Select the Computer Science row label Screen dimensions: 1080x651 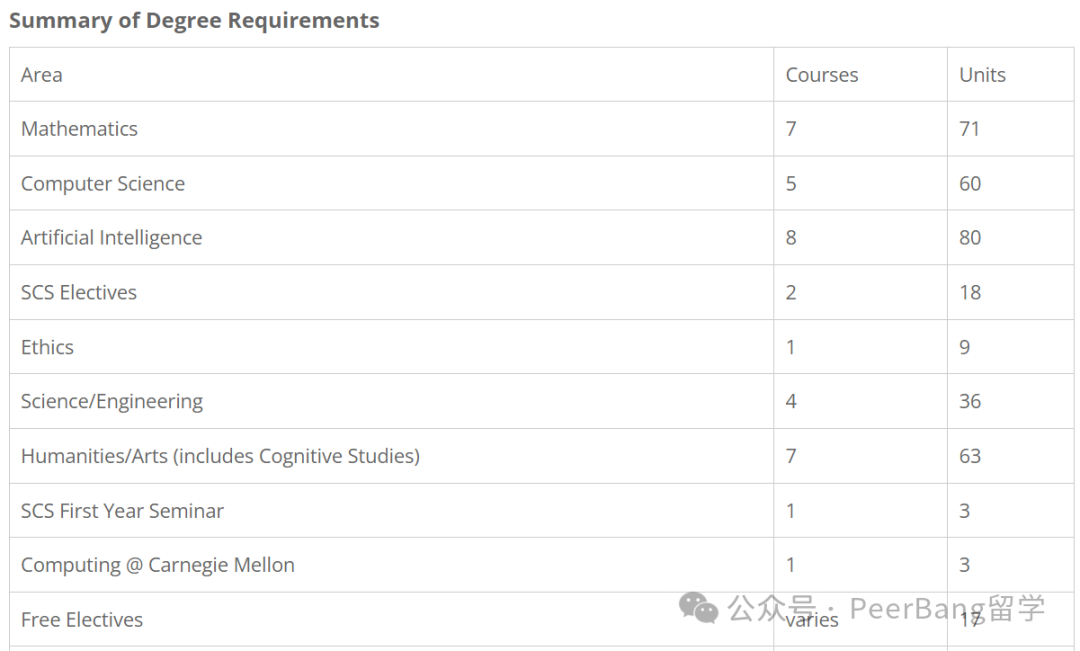coord(103,183)
